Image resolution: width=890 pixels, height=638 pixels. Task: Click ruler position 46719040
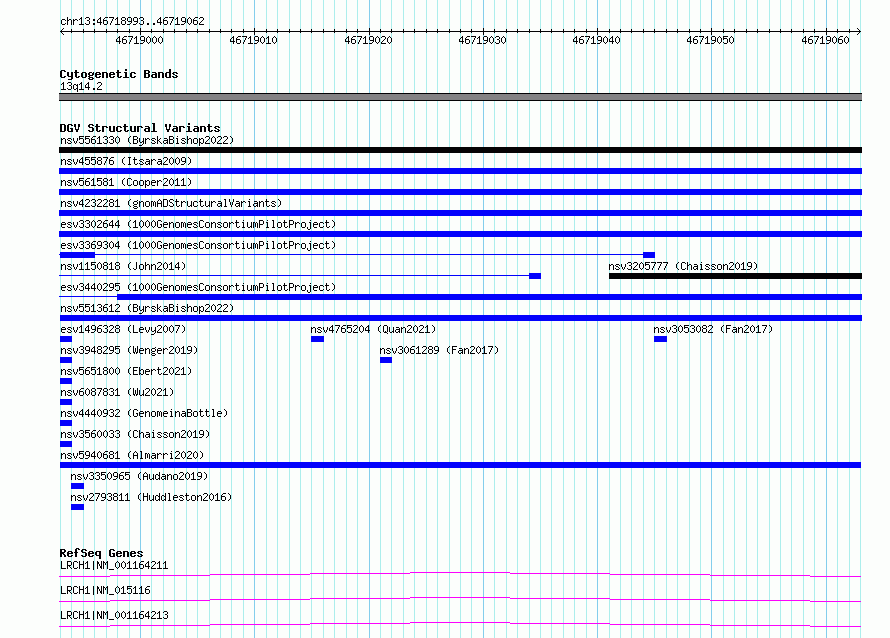pyautogui.click(x=596, y=40)
